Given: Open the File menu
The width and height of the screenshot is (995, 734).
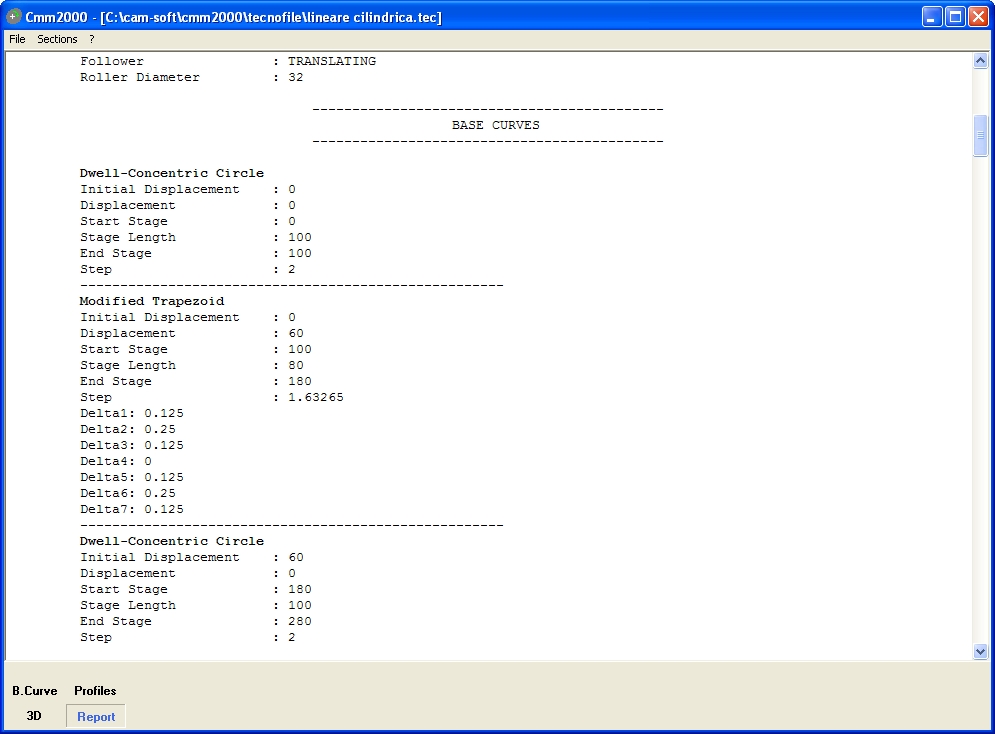Looking at the screenshot, I should tap(17, 39).
